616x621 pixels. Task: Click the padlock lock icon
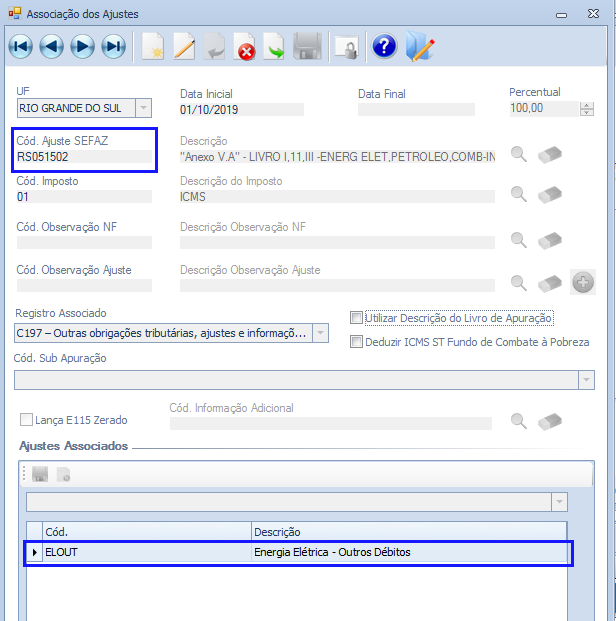point(347,48)
